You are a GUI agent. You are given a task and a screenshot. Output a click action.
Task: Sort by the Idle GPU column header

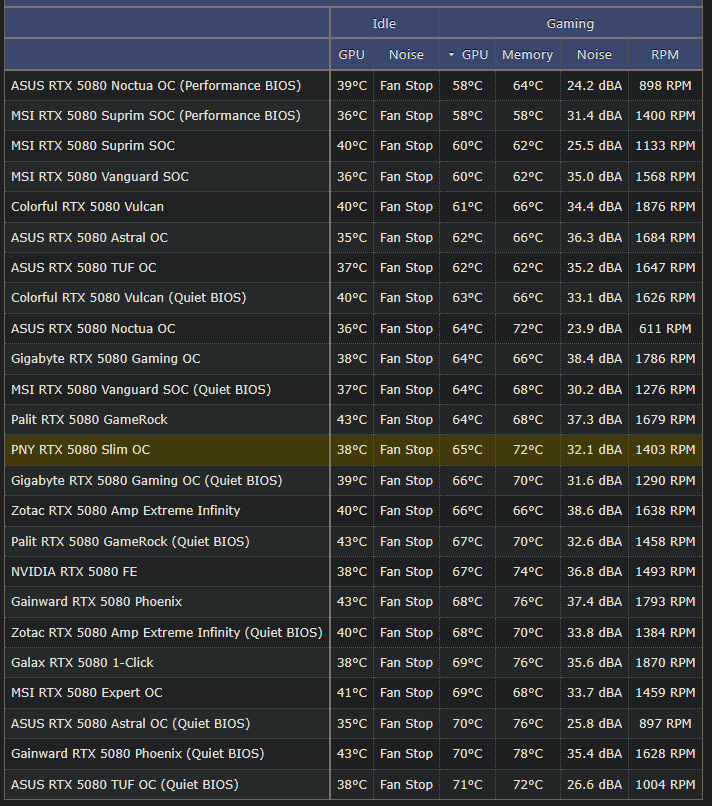coord(352,54)
